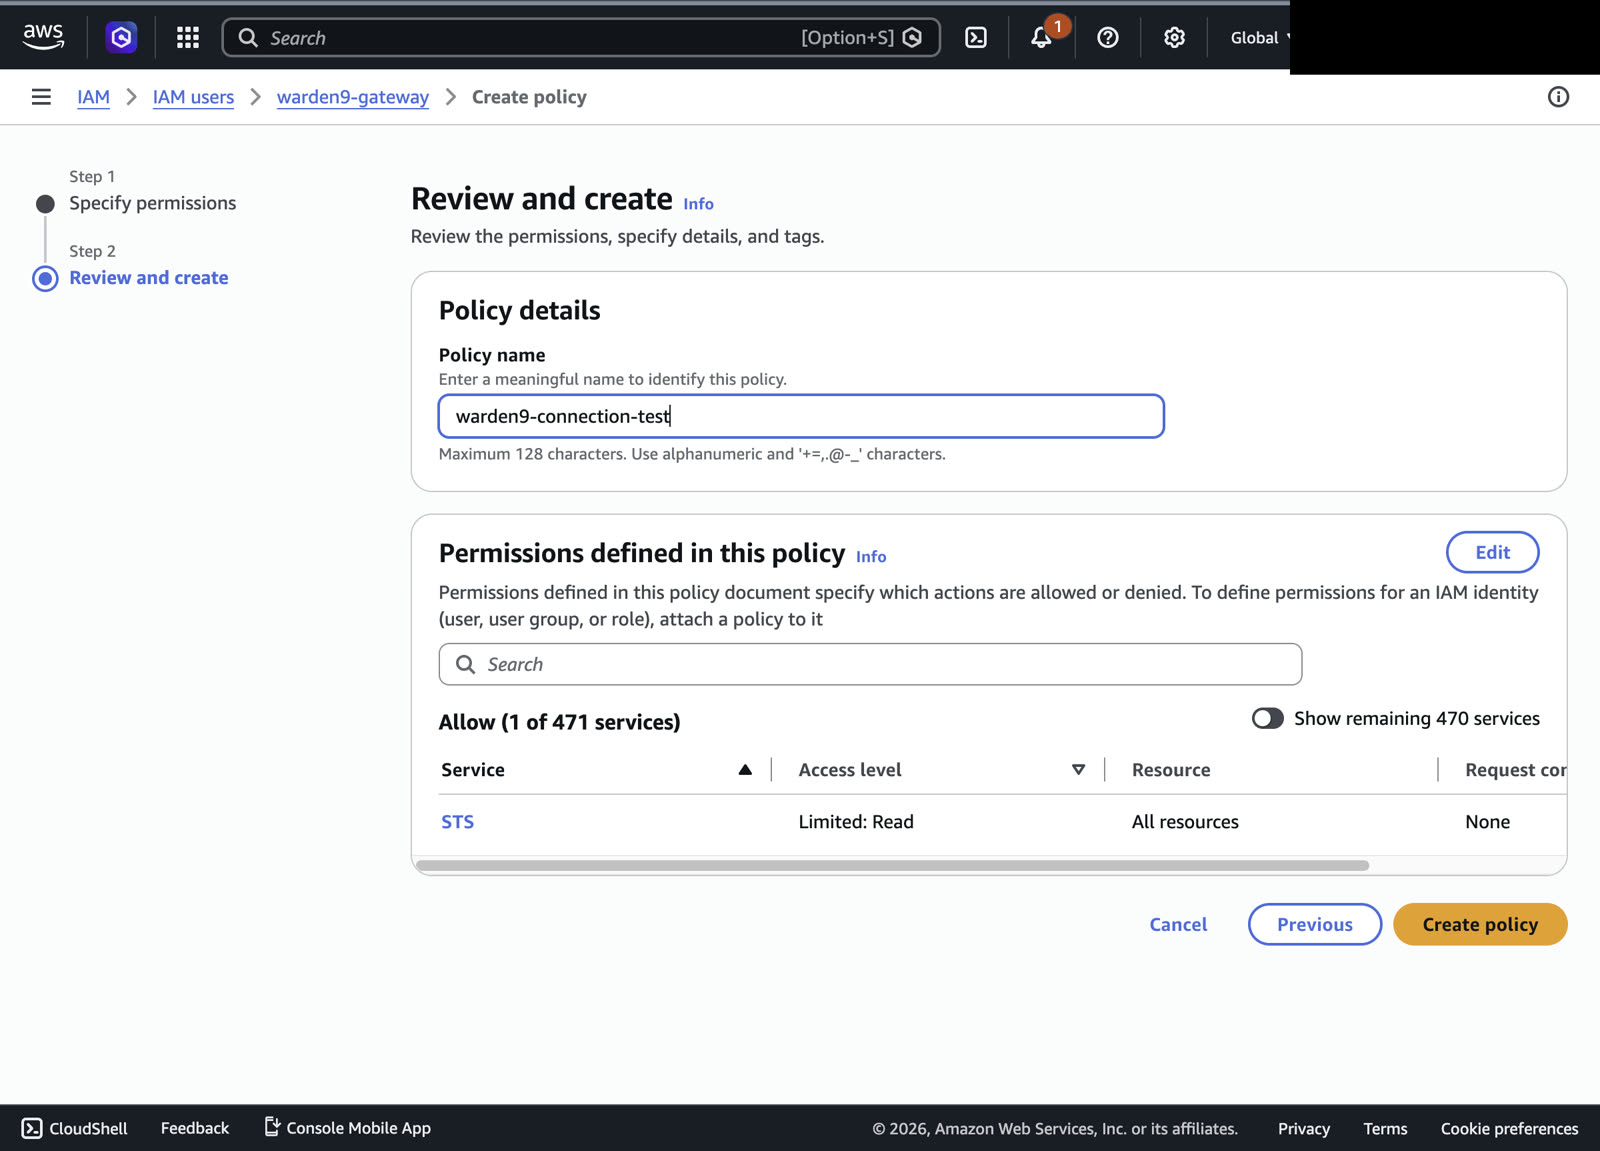
Task: Open the notifications bell
Action: pos(1041,38)
